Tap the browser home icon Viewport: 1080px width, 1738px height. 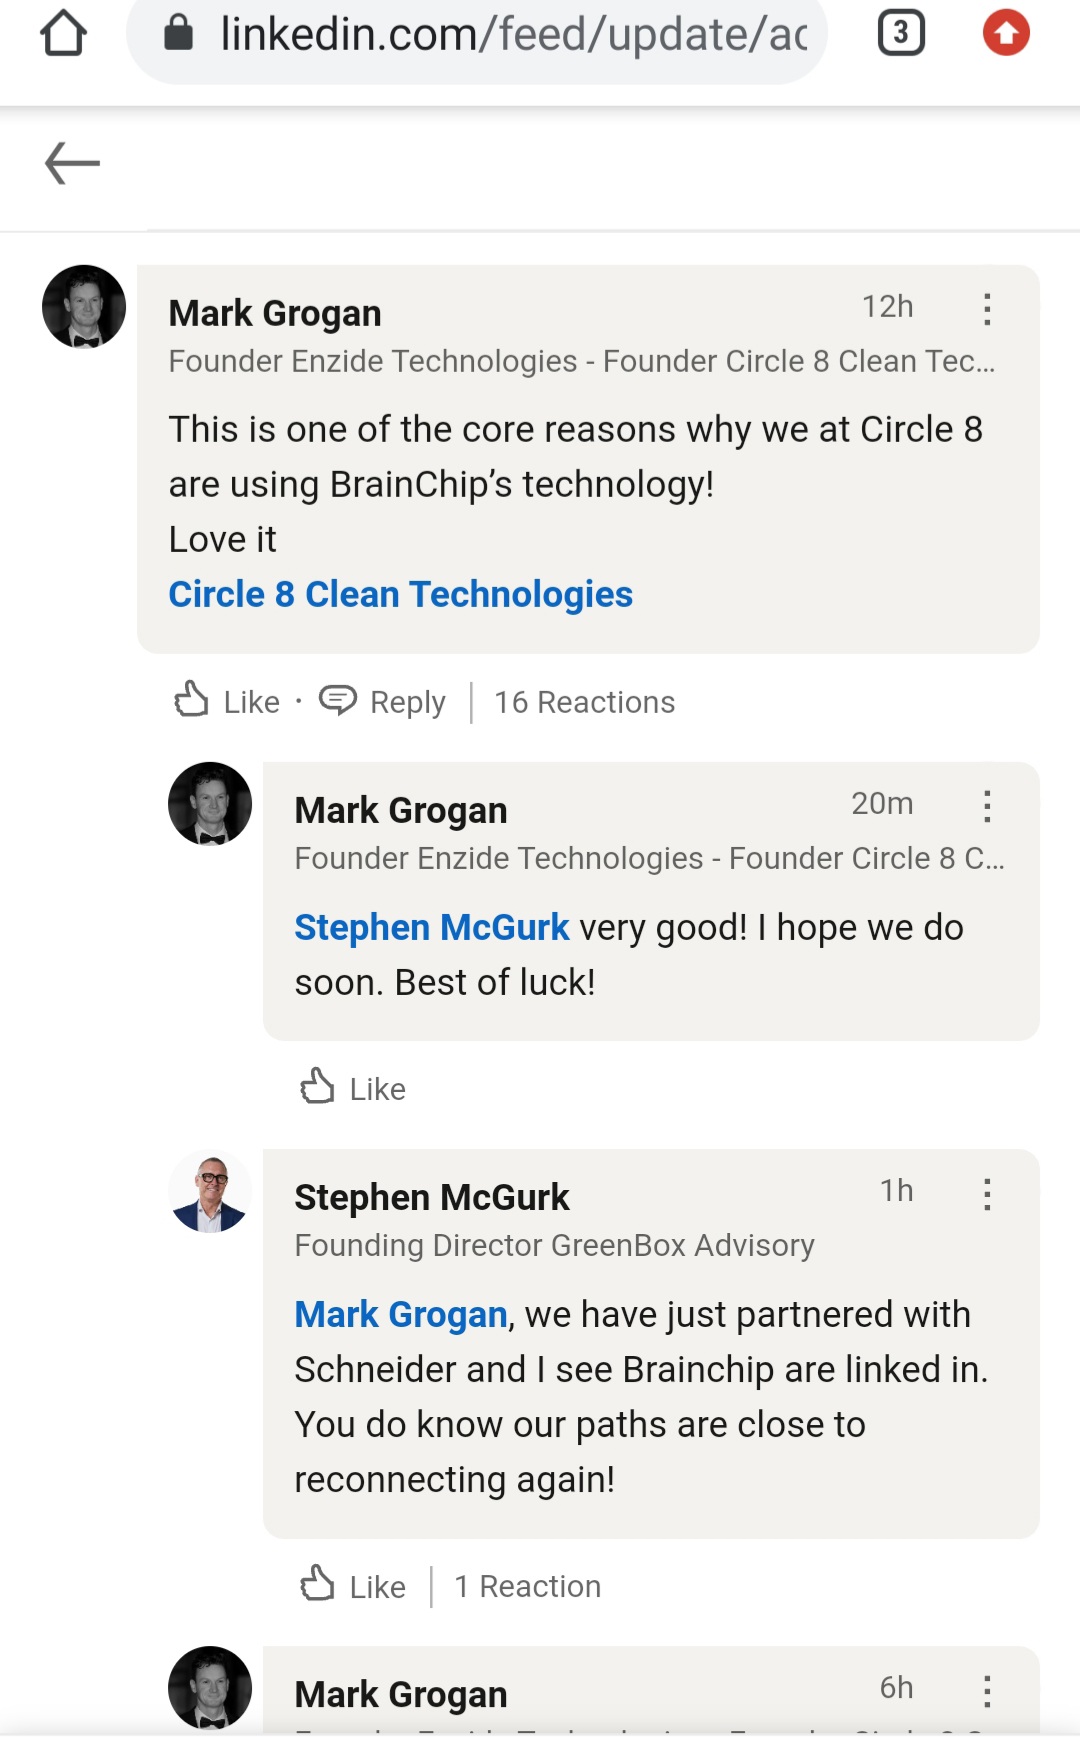[x=63, y=33]
